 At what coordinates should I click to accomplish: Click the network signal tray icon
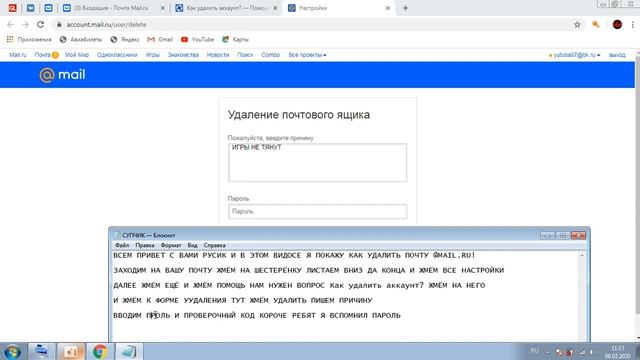pos(582,352)
